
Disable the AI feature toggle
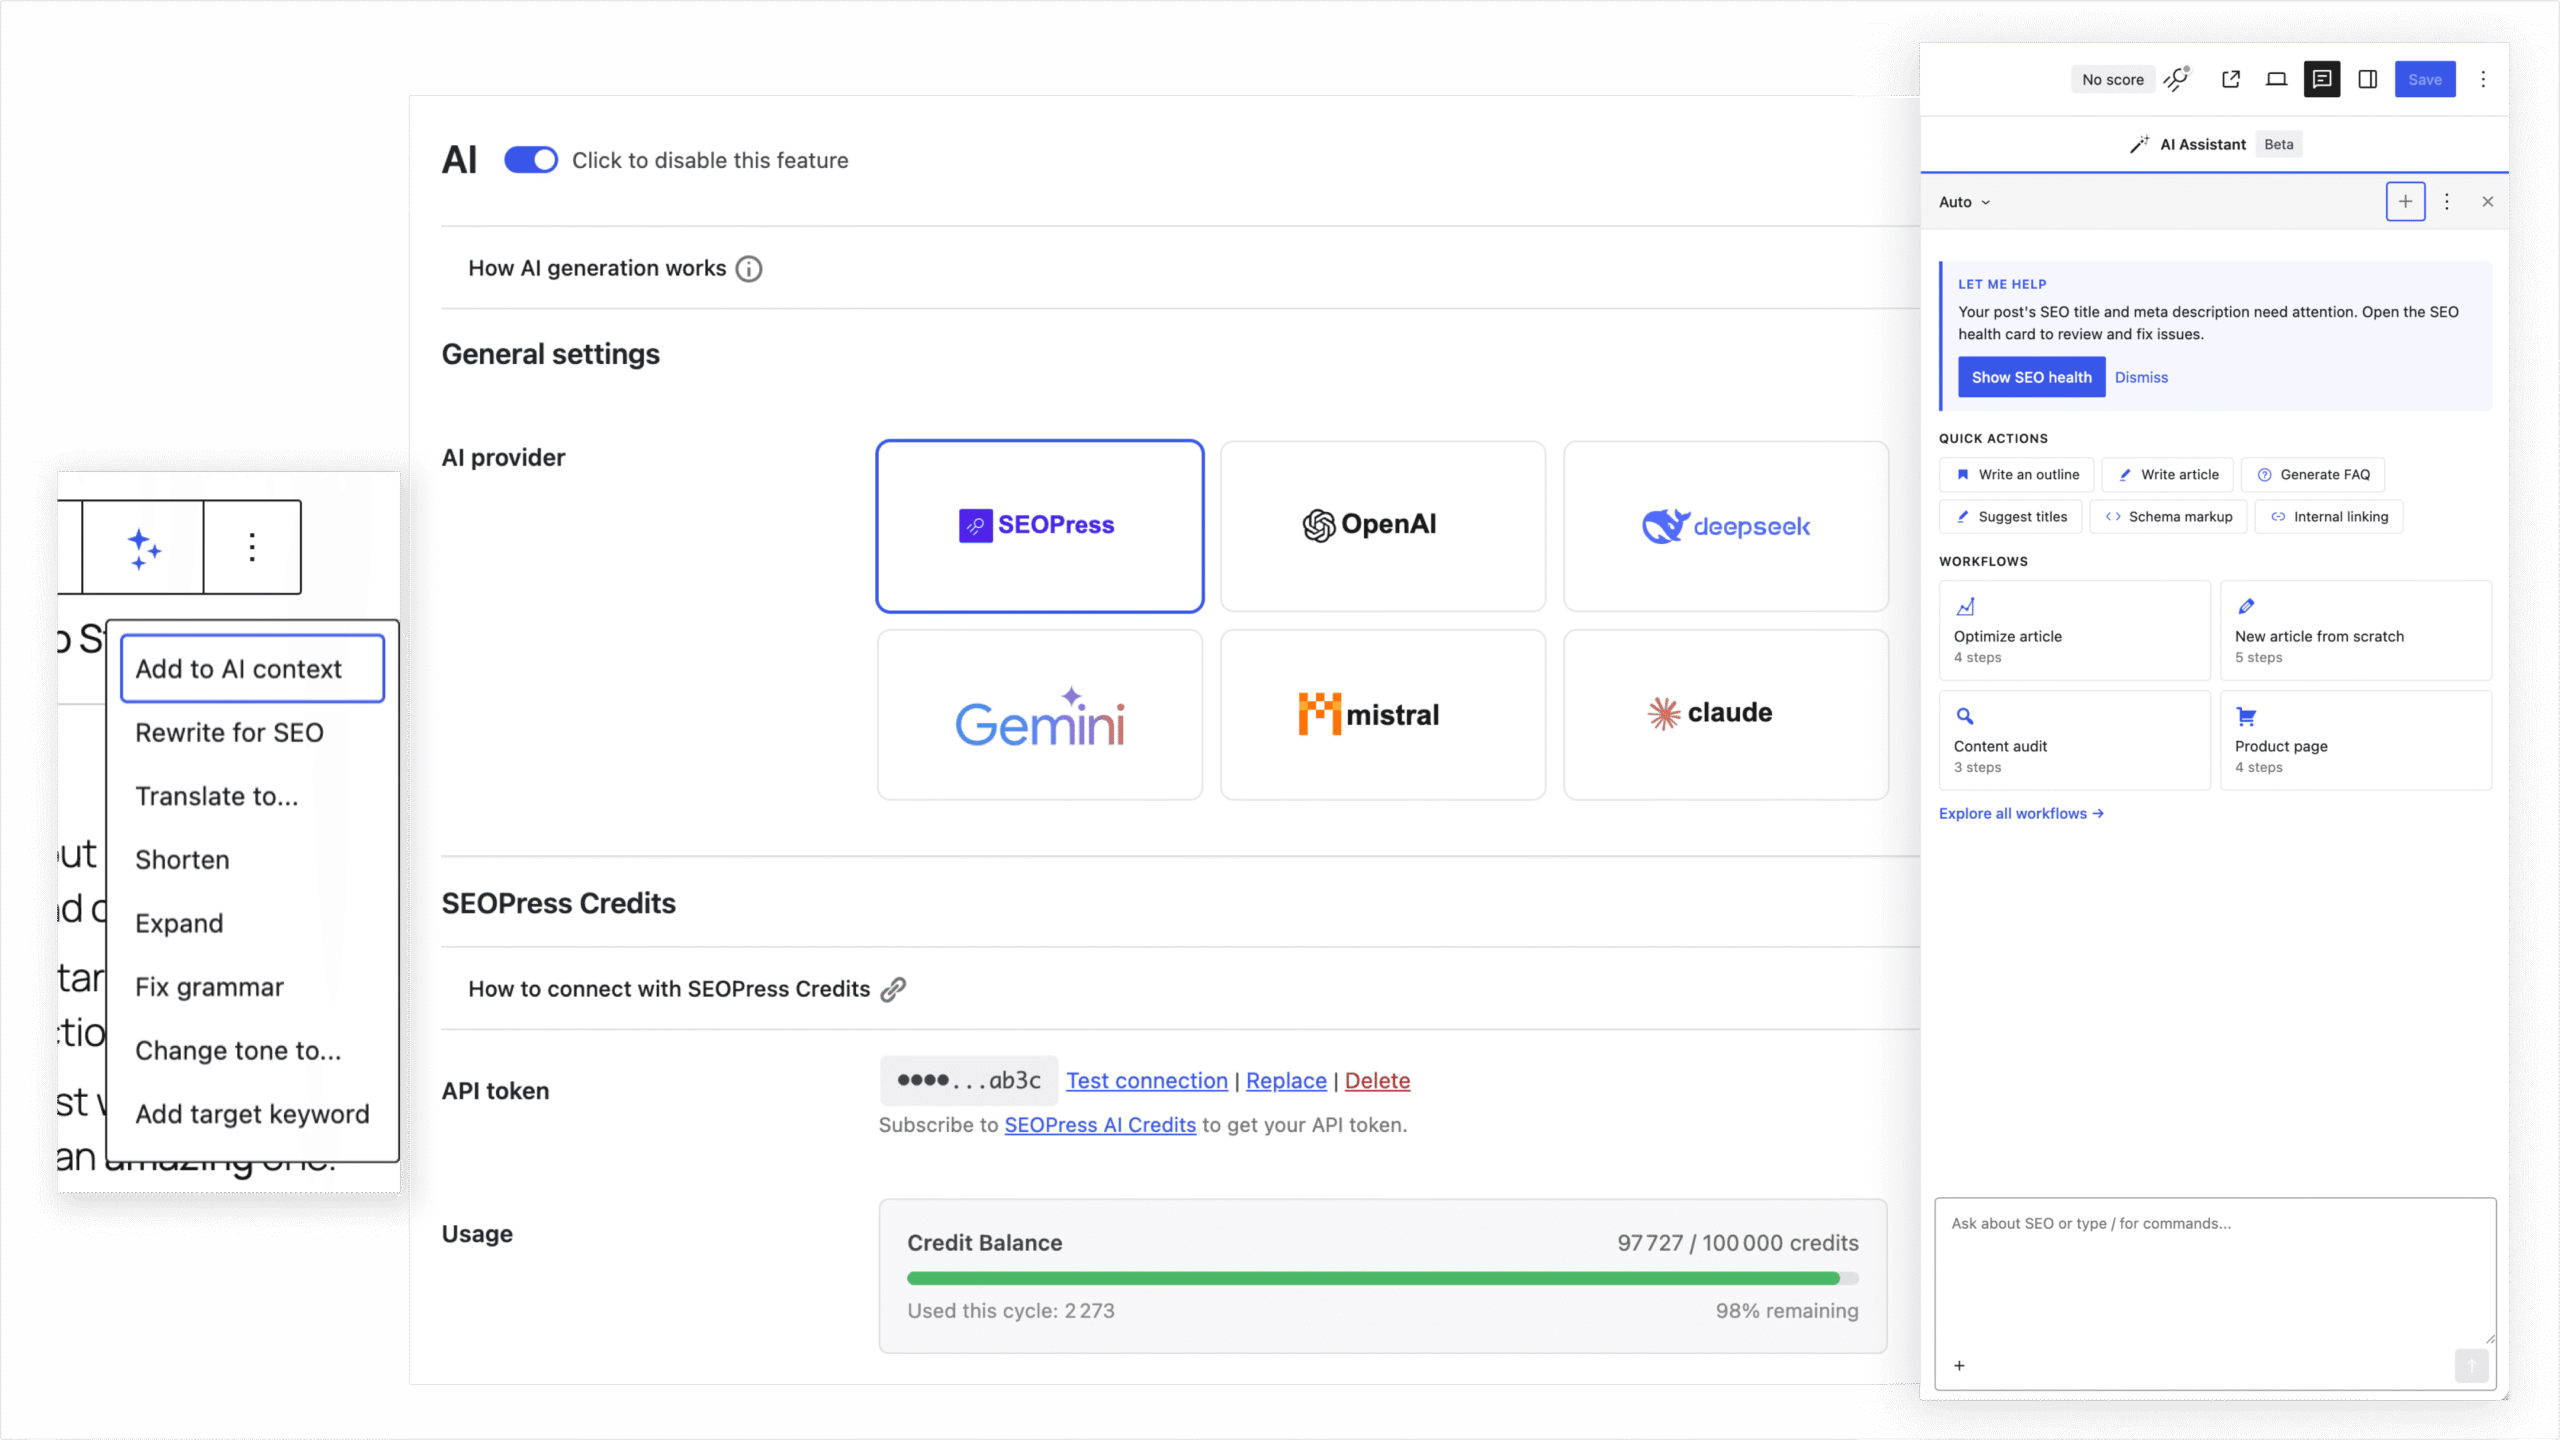(531, 160)
